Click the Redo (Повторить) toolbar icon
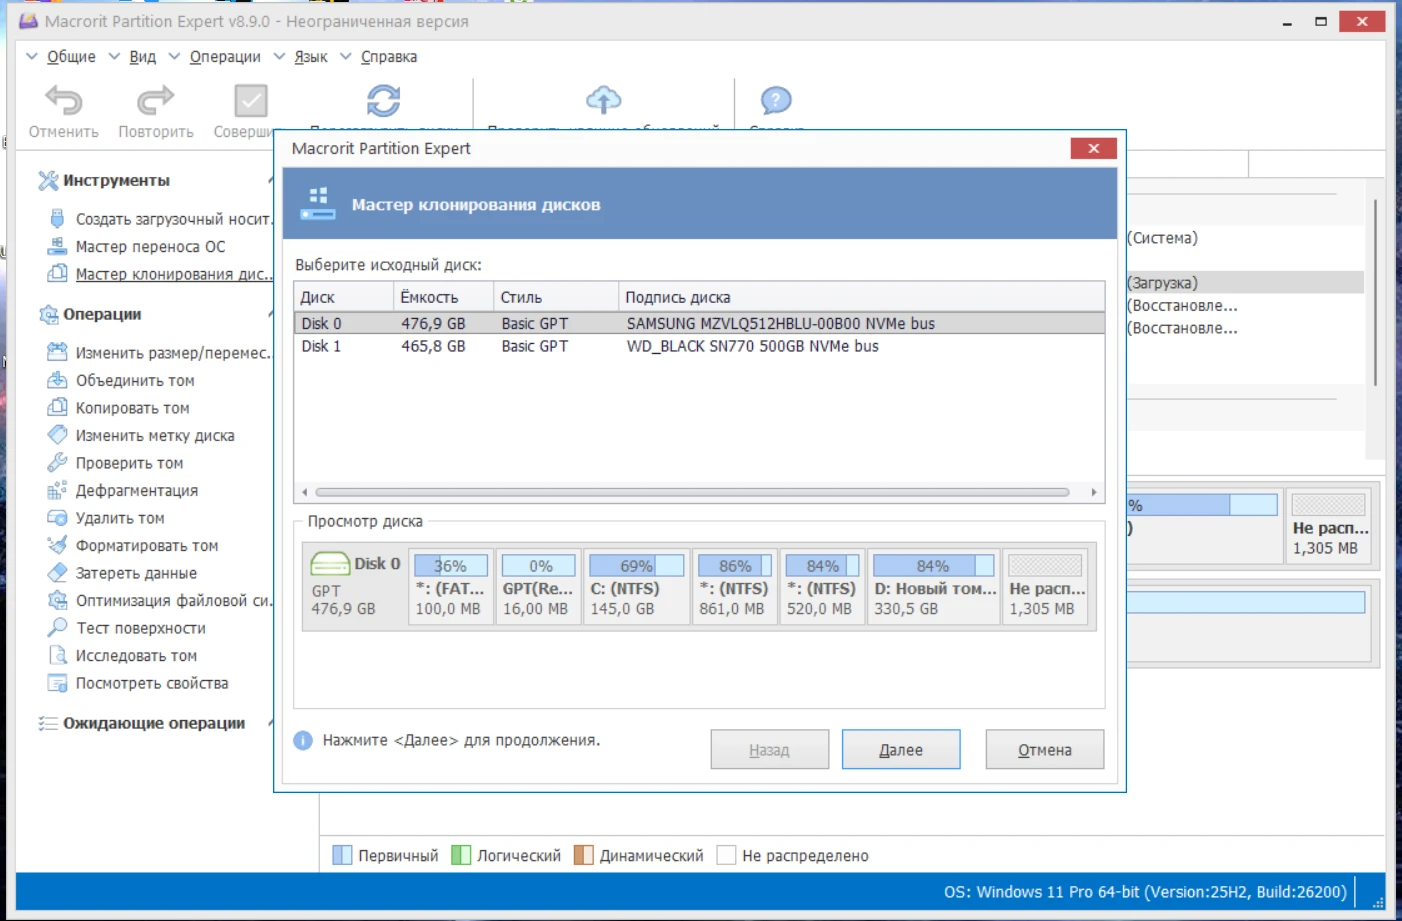The height and width of the screenshot is (921, 1402). tap(155, 102)
